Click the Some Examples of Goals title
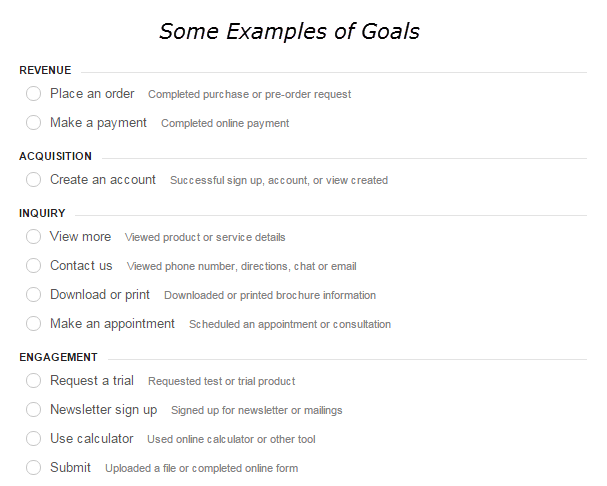Image resolution: width=607 pixels, height=486 pixels. 289,32
